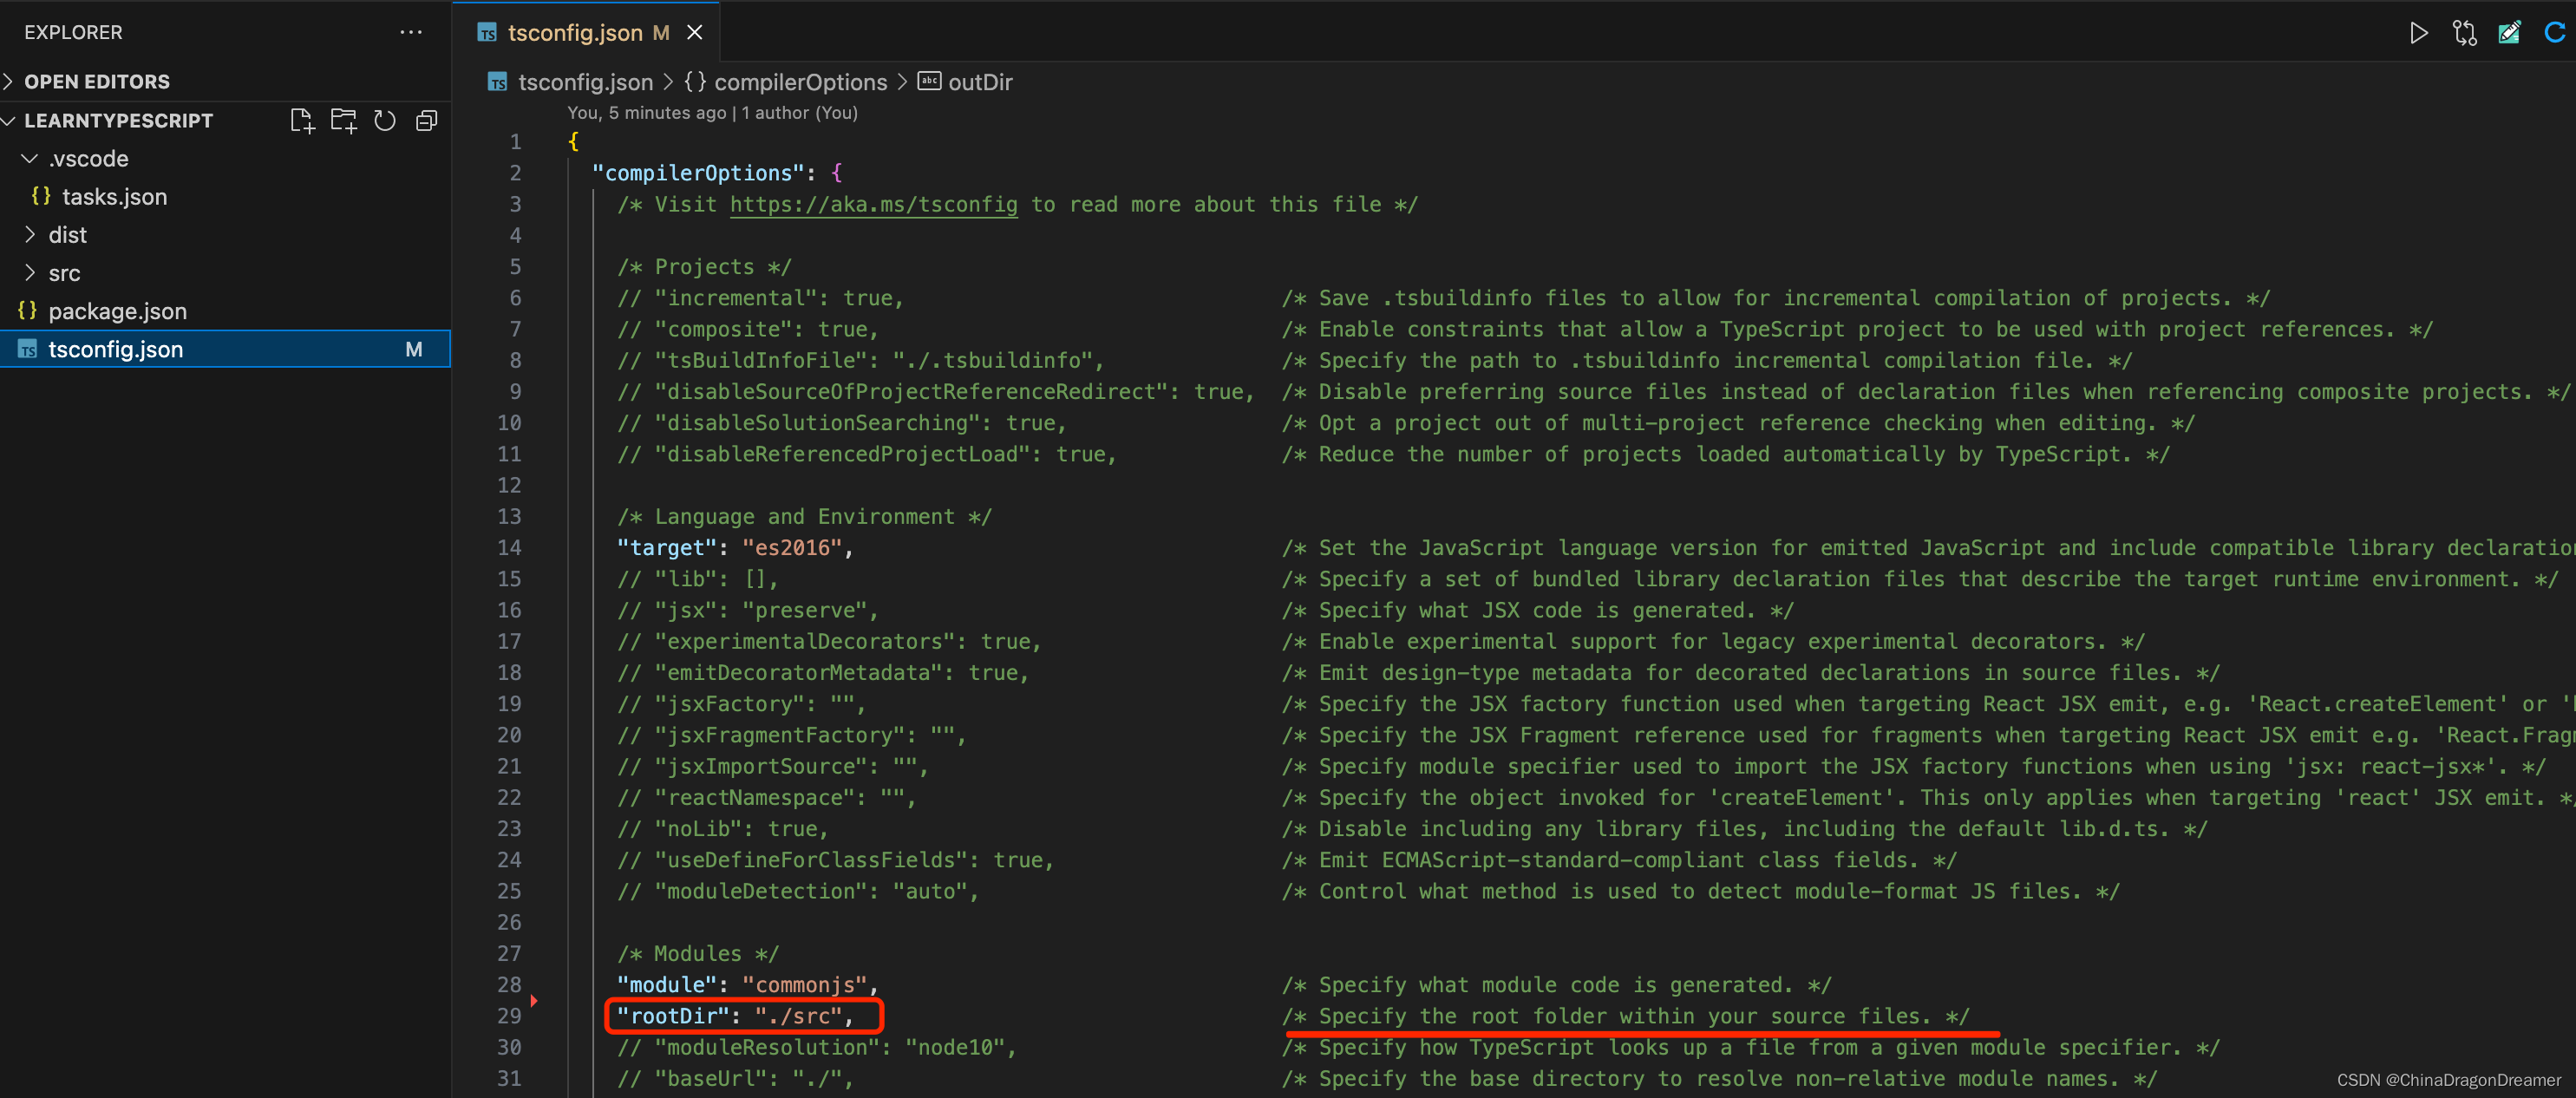
Task: Refresh the explorer file tree
Action: pyautogui.click(x=385, y=121)
